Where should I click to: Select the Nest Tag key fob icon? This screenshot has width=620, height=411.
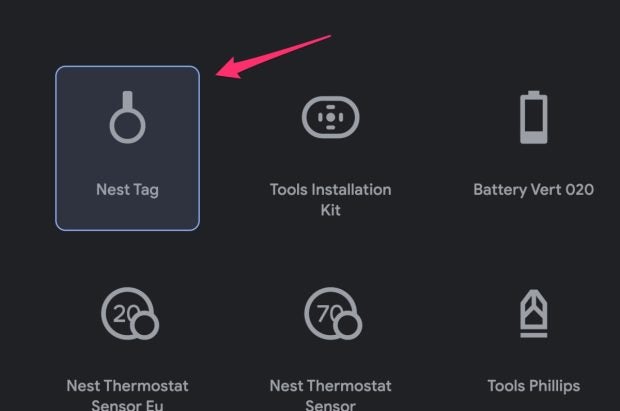pos(127,117)
